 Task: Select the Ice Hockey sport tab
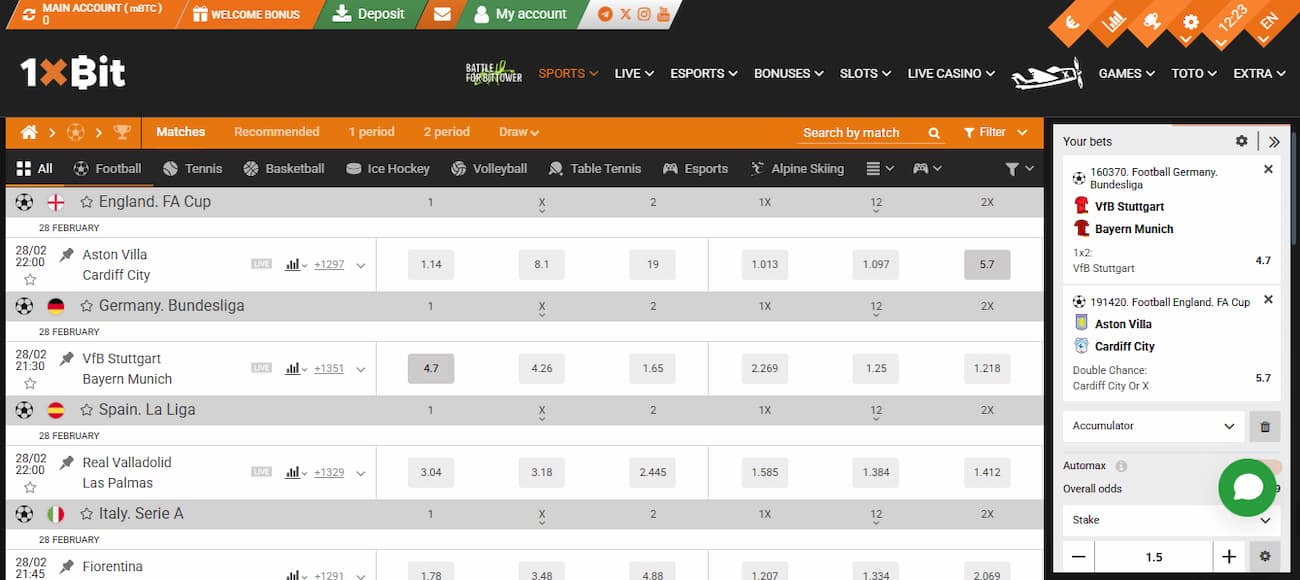coord(388,169)
